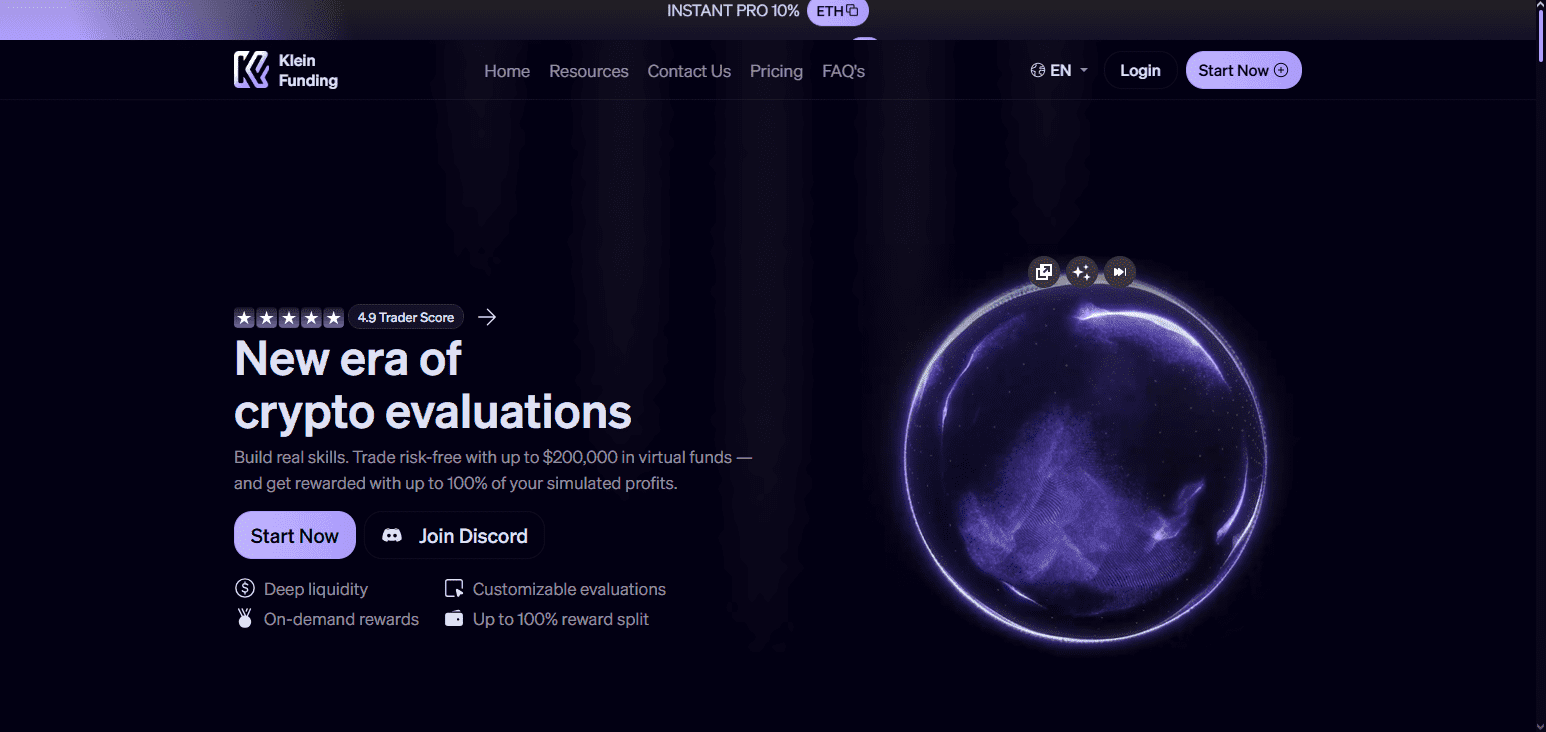The width and height of the screenshot is (1546, 732).
Task: Click the medal icon beside On-demand rewards
Action: pyautogui.click(x=243, y=618)
